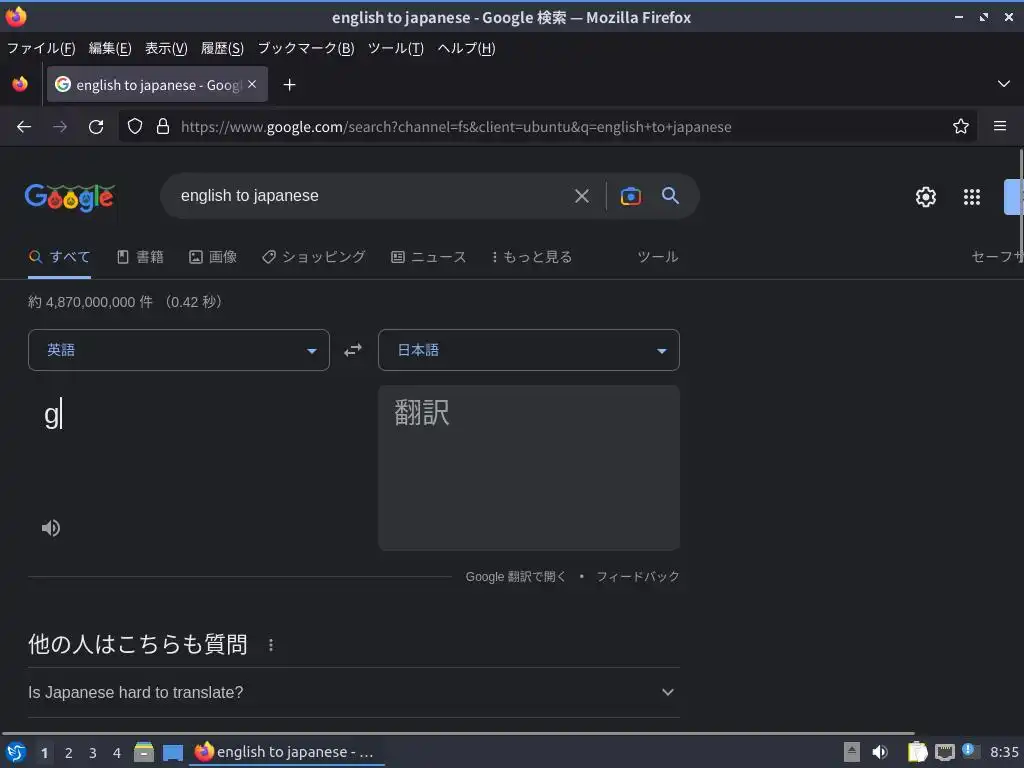Open a new tab with the plus button
Image resolution: width=1024 pixels, height=768 pixels.
tap(289, 85)
